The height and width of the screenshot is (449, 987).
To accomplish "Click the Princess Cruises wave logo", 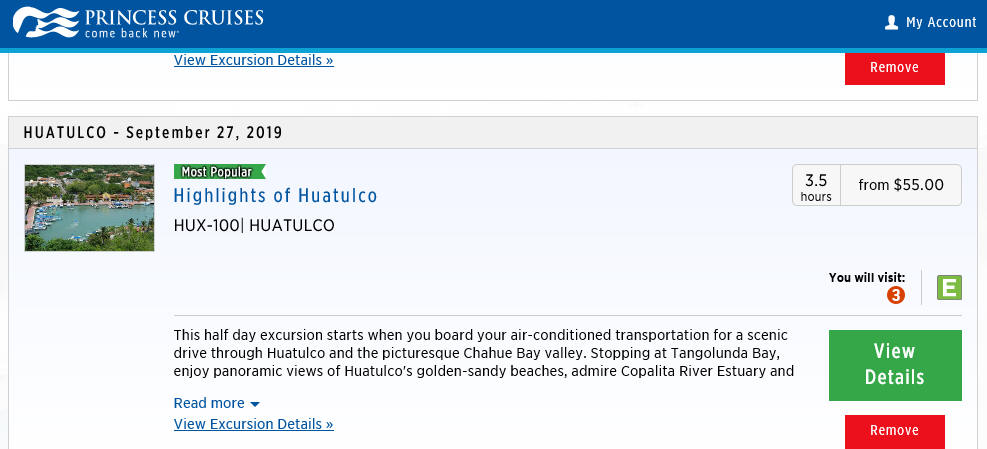I will [45, 22].
